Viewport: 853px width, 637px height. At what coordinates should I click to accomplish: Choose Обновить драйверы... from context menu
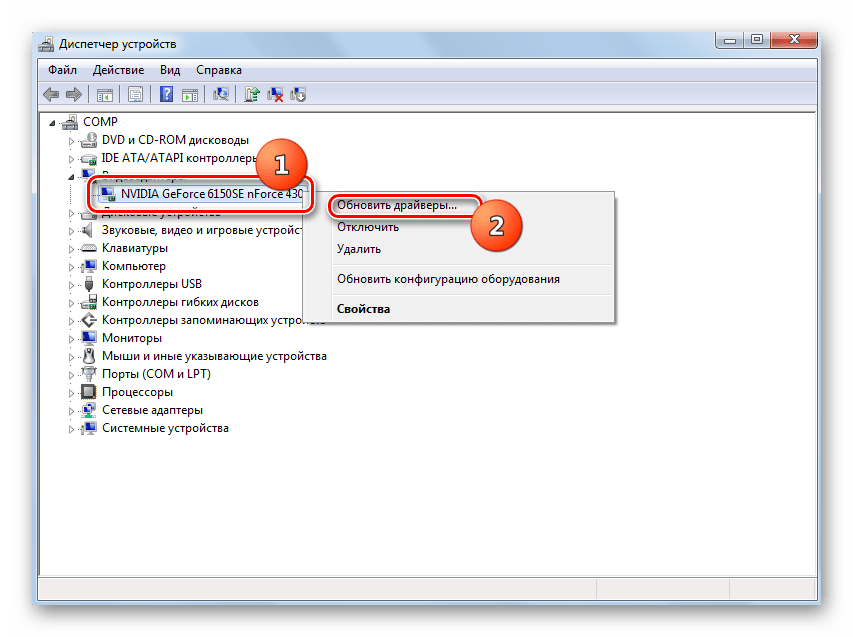(x=397, y=206)
